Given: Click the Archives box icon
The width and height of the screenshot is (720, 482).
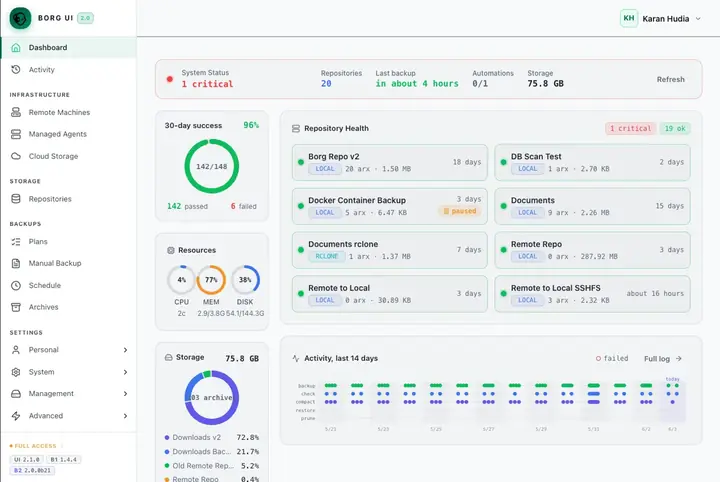Looking at the screenshot, I should tap(16, 307).
